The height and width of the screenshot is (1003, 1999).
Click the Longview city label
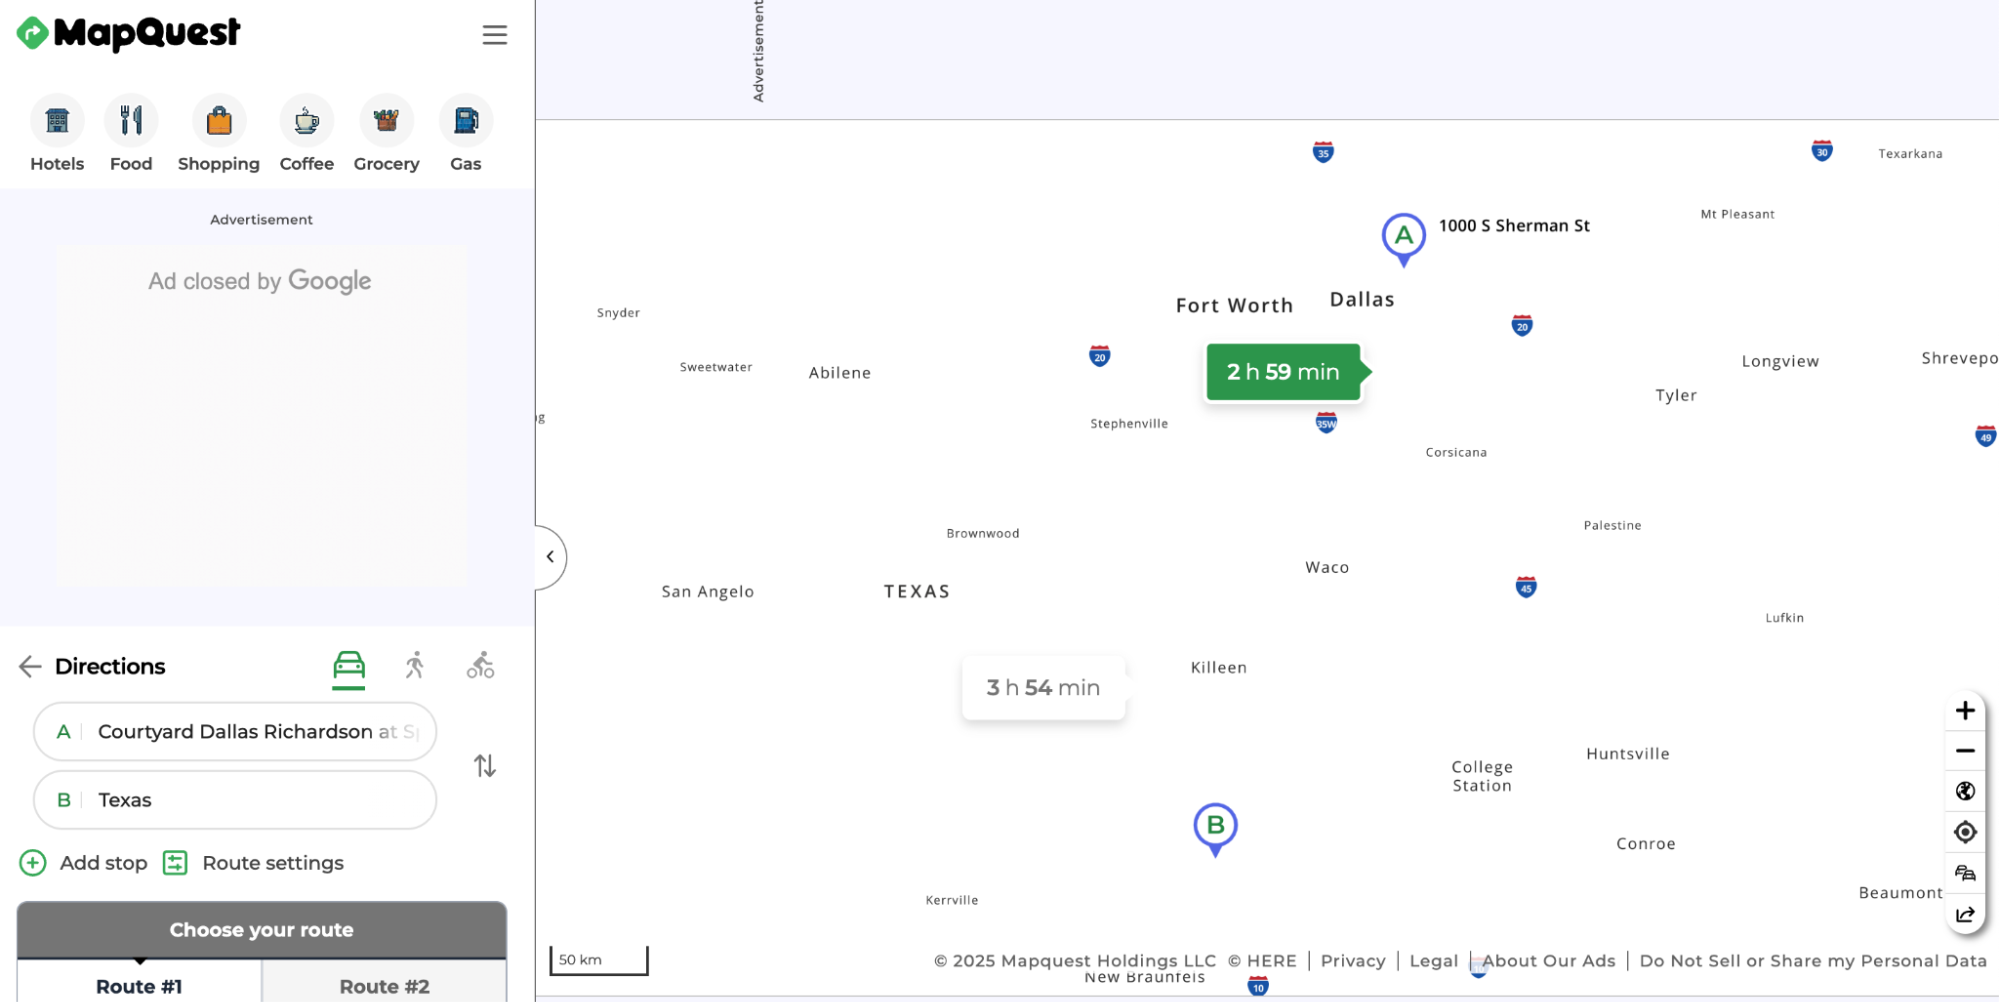coord(1780,362)
